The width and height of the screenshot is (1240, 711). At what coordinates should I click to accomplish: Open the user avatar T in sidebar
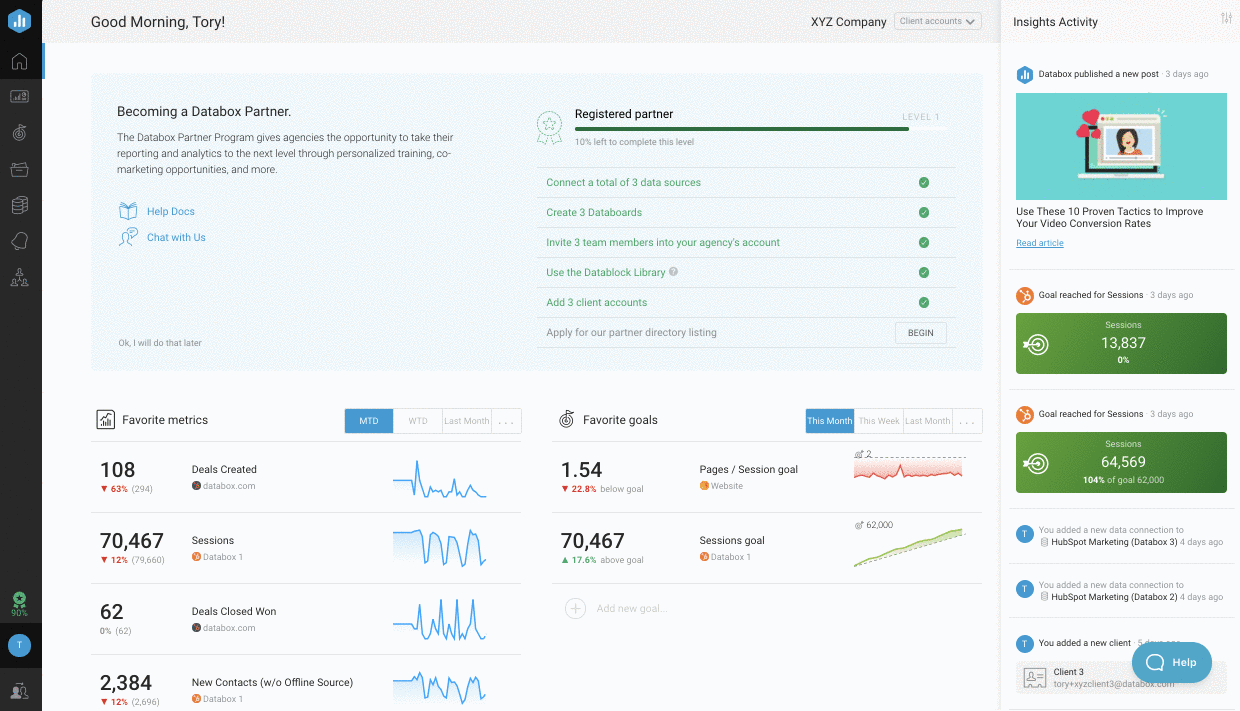coord(19,646)
